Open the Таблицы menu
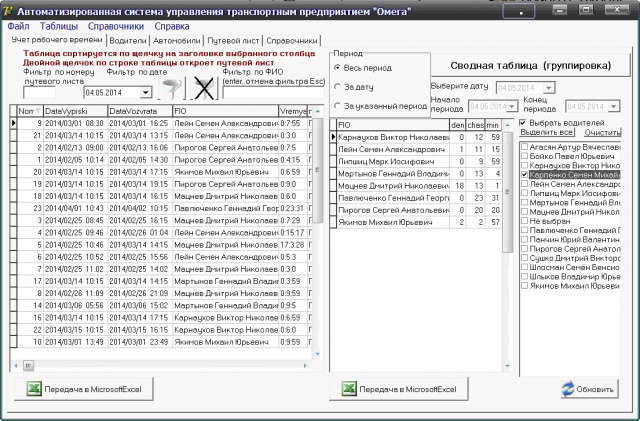 (59, 26)
